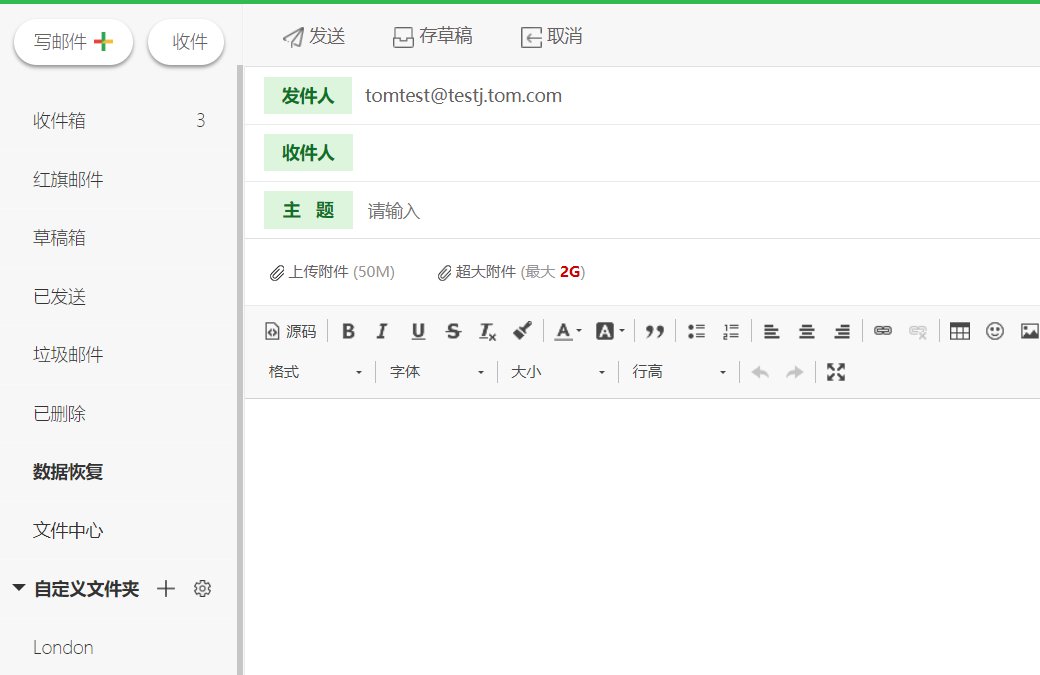Click the format painter brush icon
Image resolution: width=1040 pixels, height=675 pixels.
(x=522, y=331)
